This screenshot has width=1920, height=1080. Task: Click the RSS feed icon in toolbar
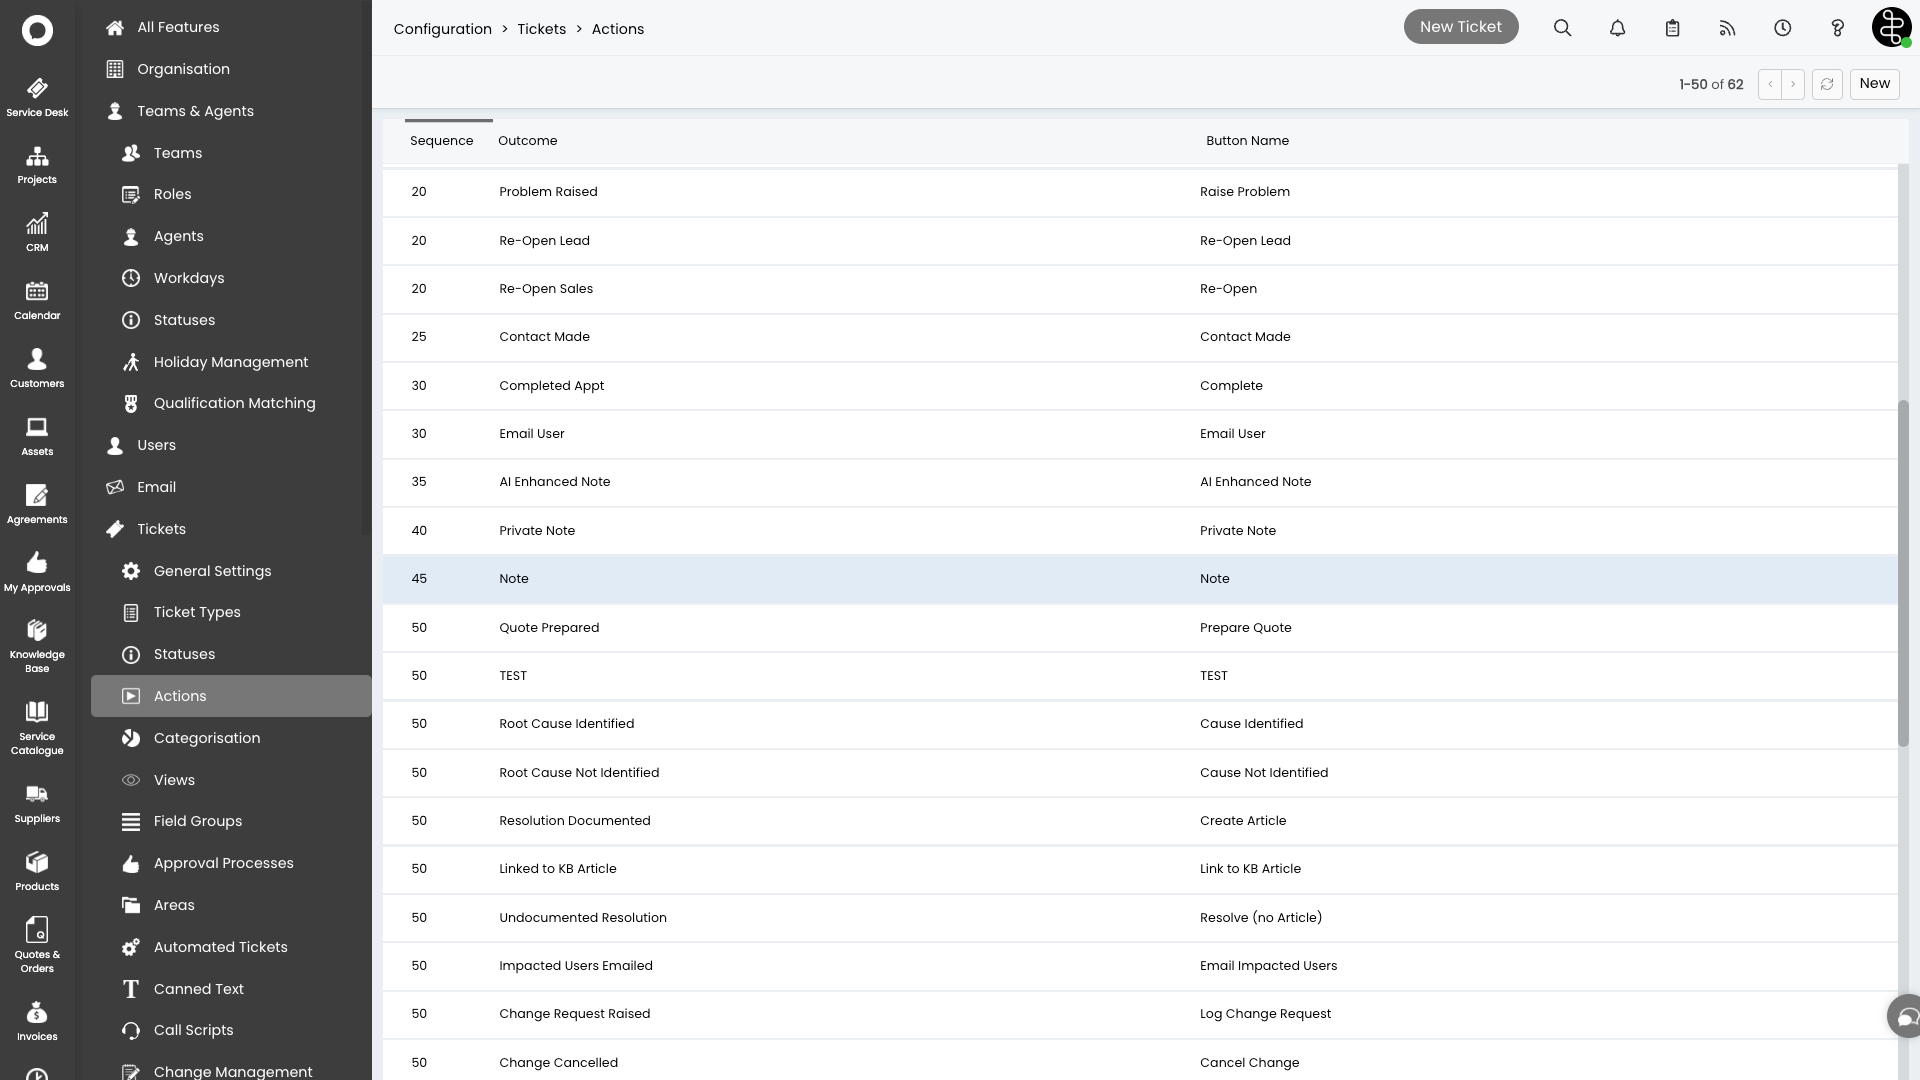coord(1727,28)
